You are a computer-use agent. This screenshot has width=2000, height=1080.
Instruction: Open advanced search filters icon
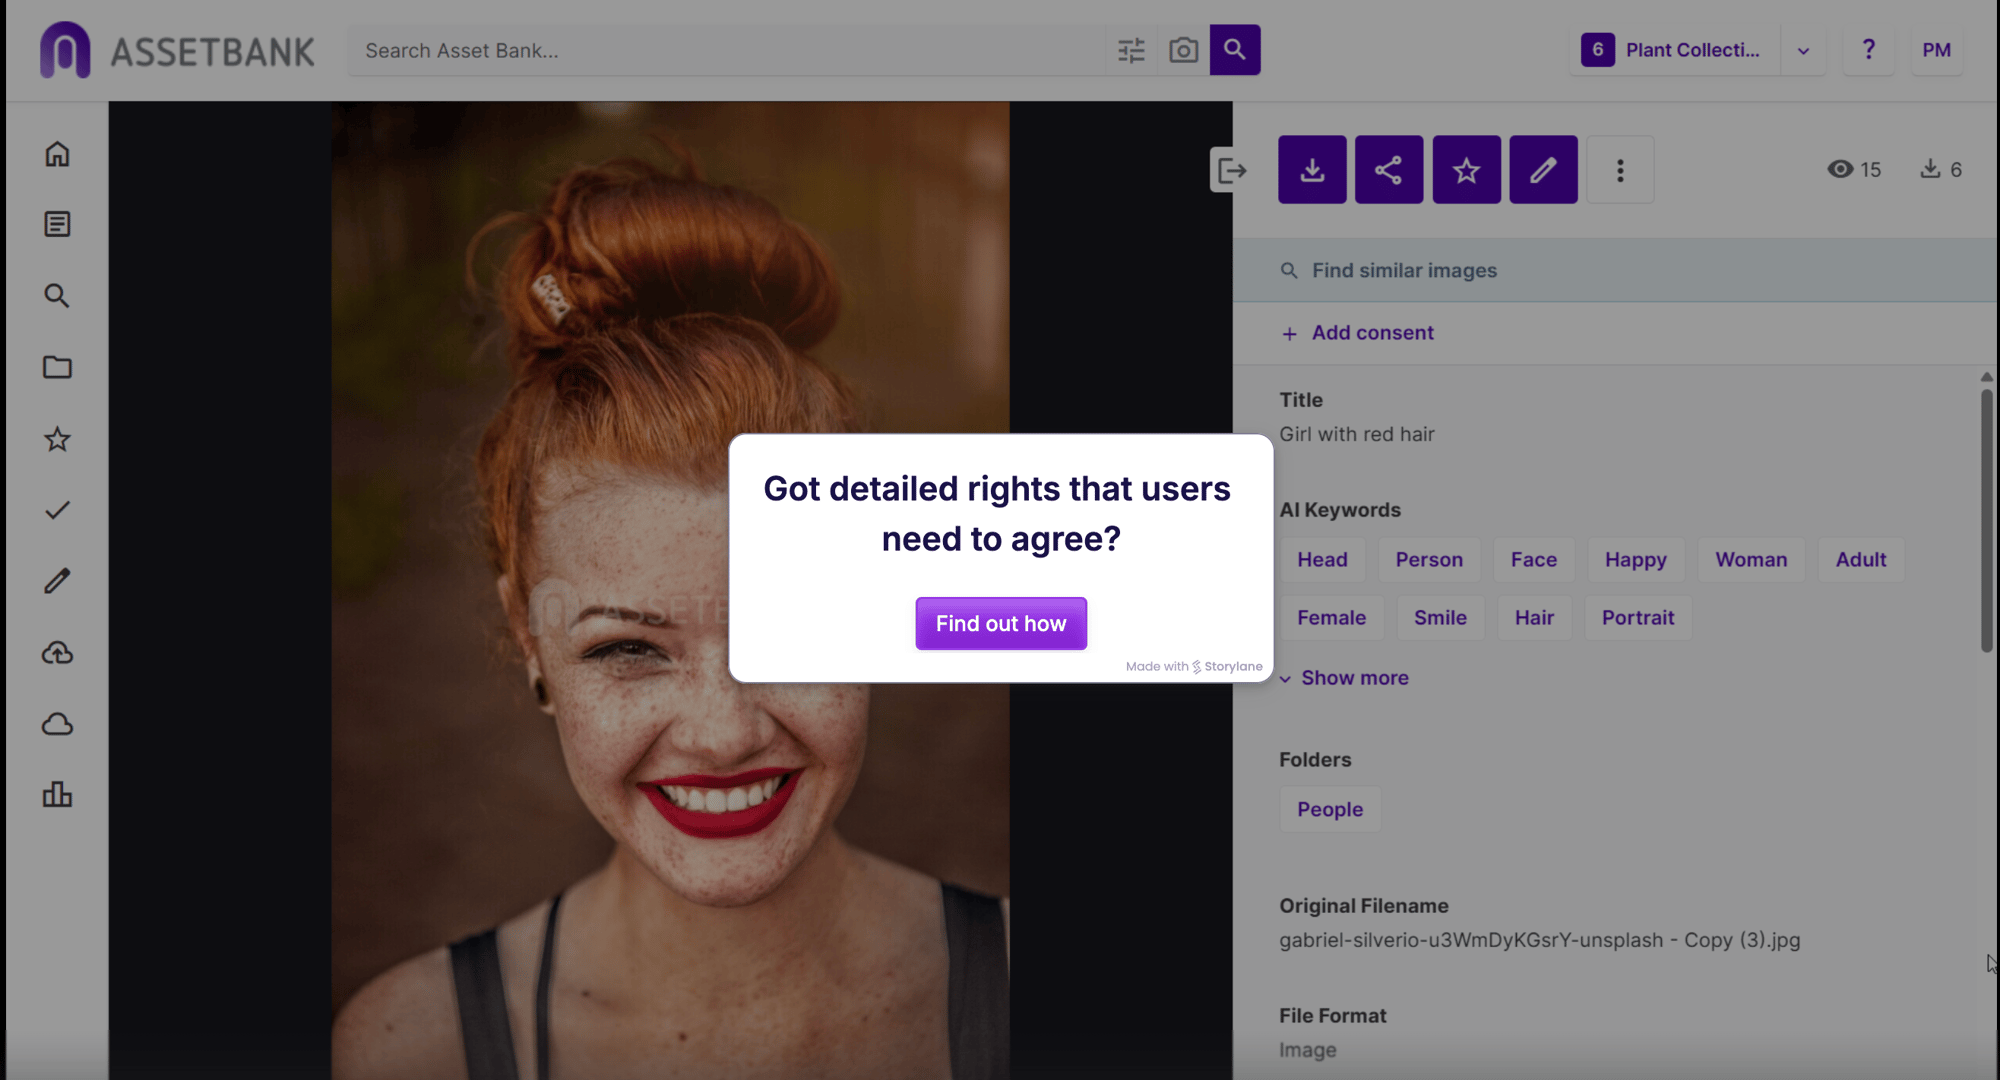[x=1131, y=50]
